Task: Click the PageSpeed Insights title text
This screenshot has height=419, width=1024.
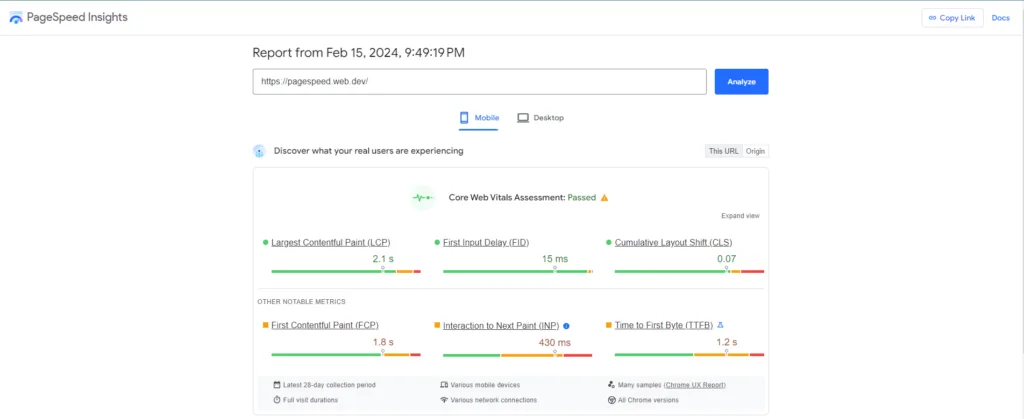Action: pyautogui.click(x=77, y=18)
